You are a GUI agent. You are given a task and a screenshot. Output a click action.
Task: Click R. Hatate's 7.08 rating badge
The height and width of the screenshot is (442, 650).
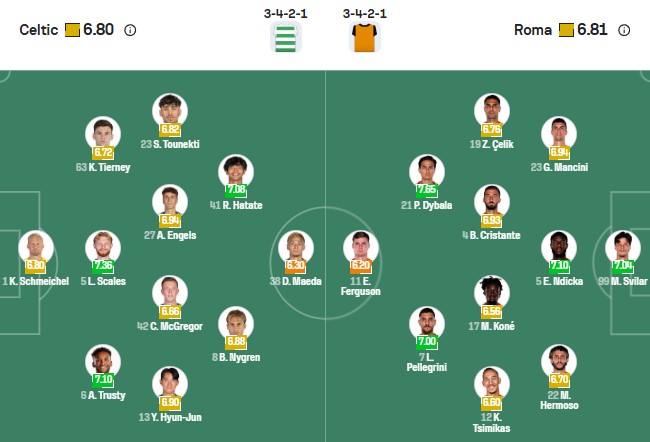(x=236, y=189)
